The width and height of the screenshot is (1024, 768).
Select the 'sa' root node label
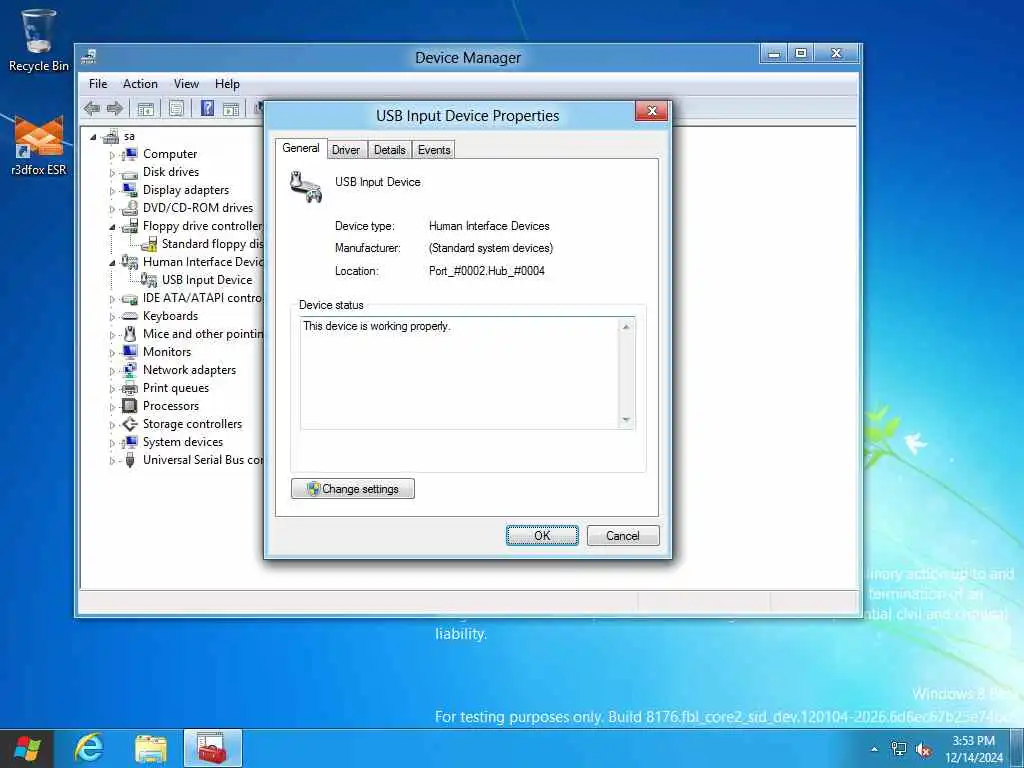pyautogui.click(x=129, y=136)
